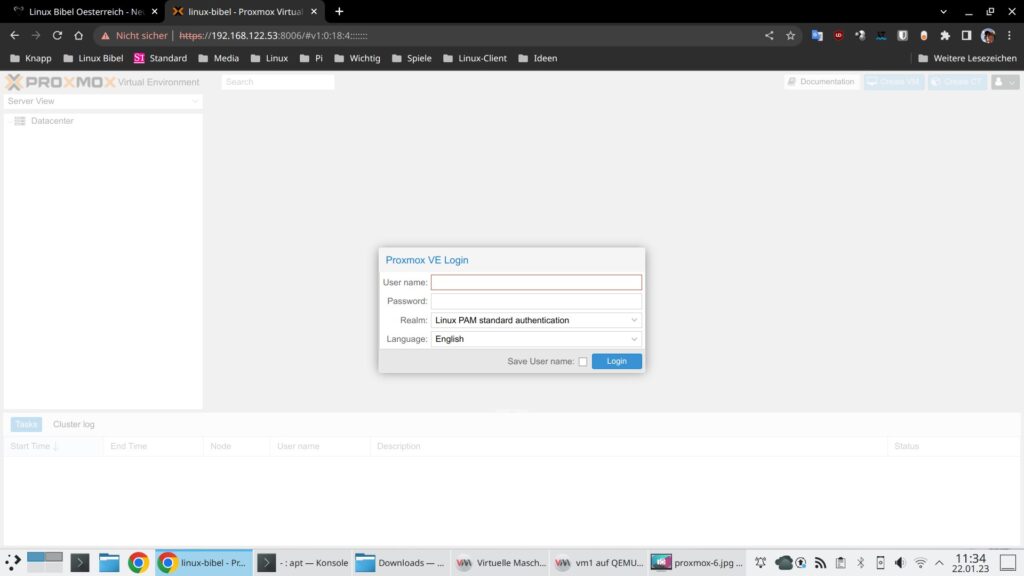Image resolution: width=1024 pixels, height=576 pixels.
Task: Sort by the Start Time column header
Action: coord(53,446)
